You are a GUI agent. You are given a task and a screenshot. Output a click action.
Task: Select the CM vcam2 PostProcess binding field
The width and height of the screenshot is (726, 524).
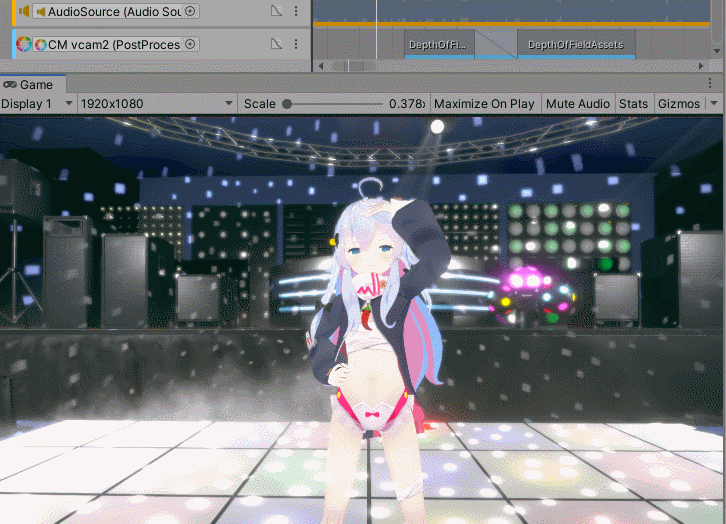[116, 44]
